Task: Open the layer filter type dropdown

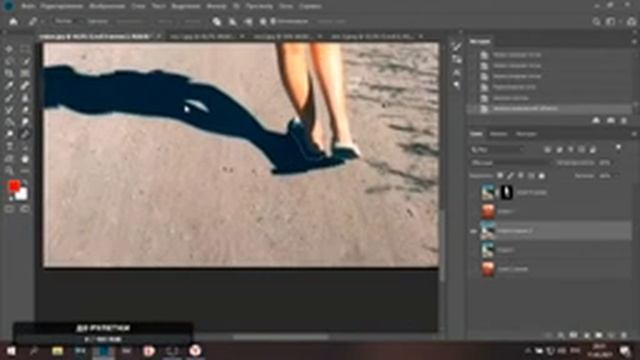Action: tap(498, 150)
